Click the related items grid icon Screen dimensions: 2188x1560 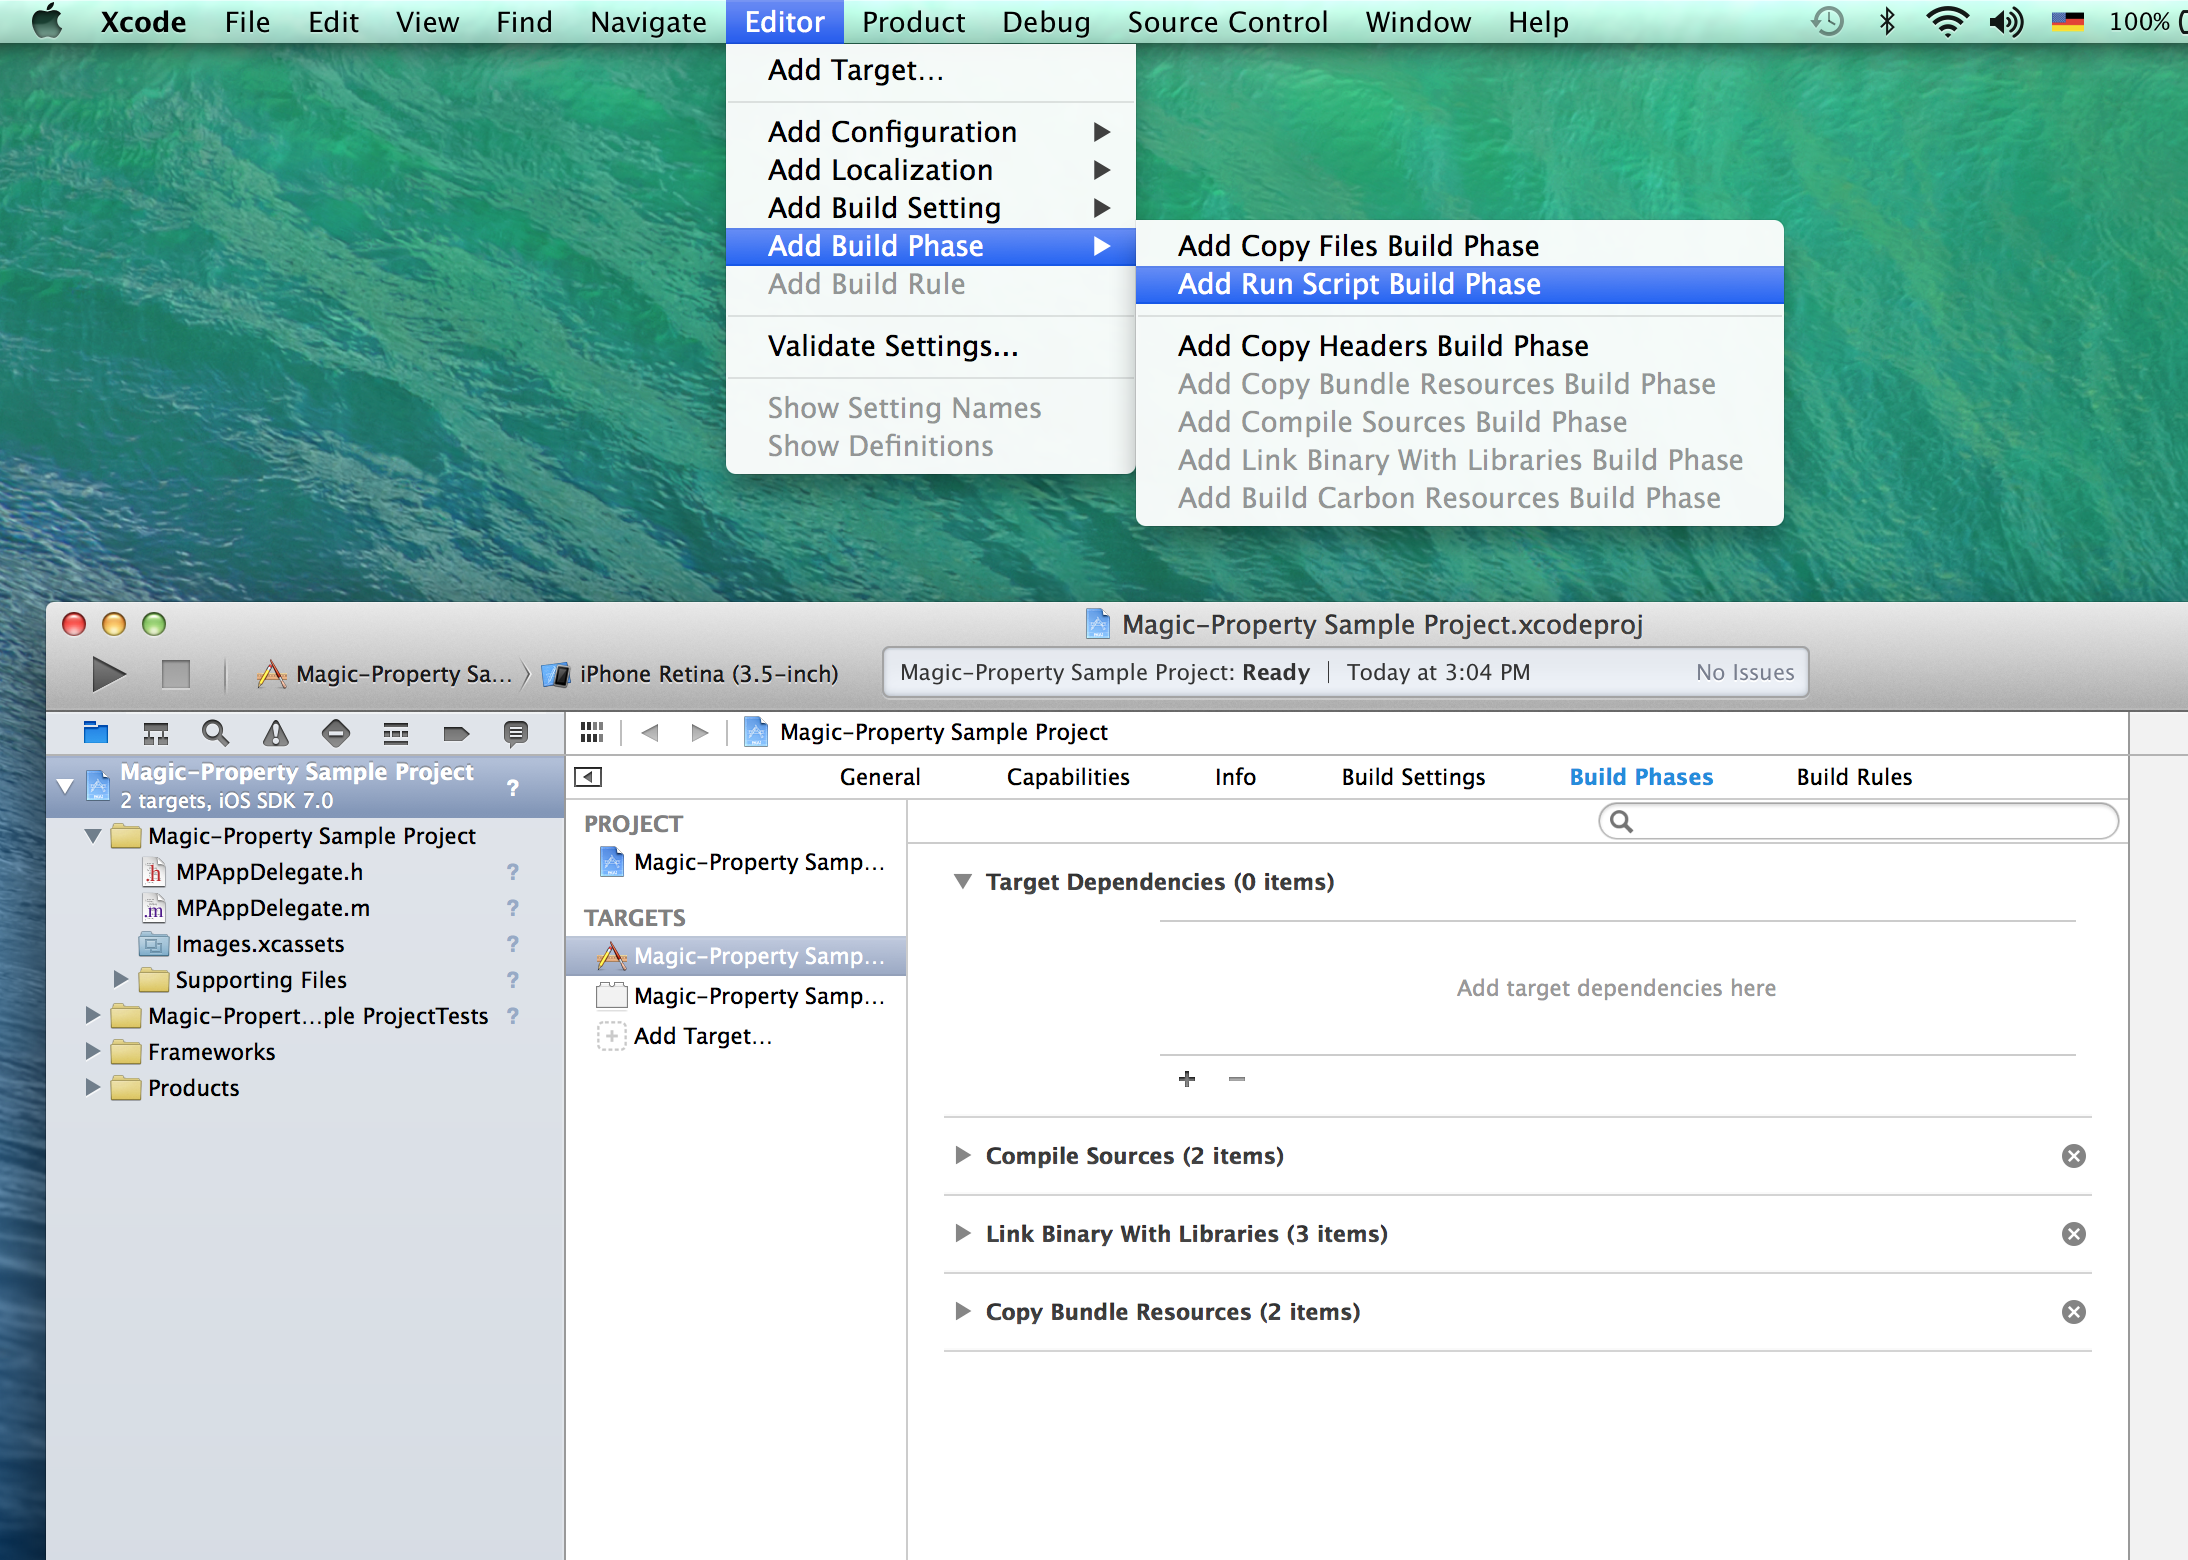tap(592, 732)
